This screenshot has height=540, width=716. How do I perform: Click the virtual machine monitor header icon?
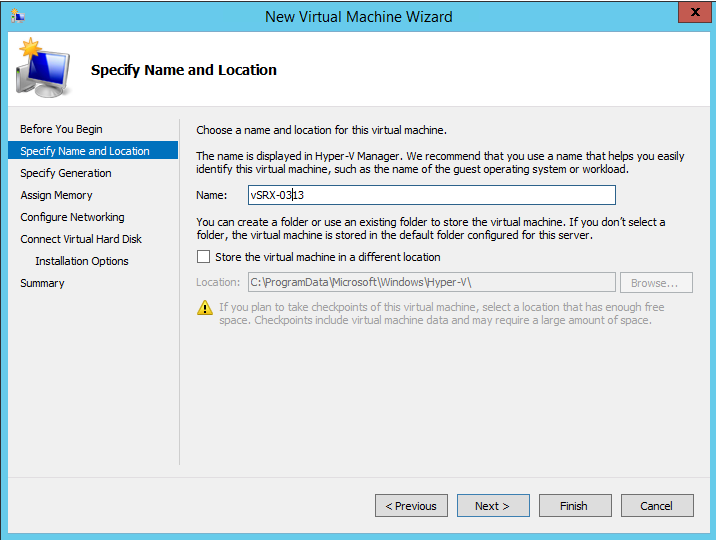42,67
